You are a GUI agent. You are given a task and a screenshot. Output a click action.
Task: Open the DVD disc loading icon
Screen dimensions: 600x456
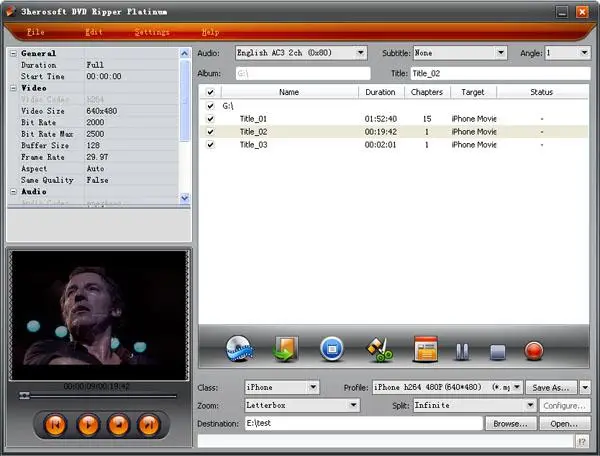point(240,349)
